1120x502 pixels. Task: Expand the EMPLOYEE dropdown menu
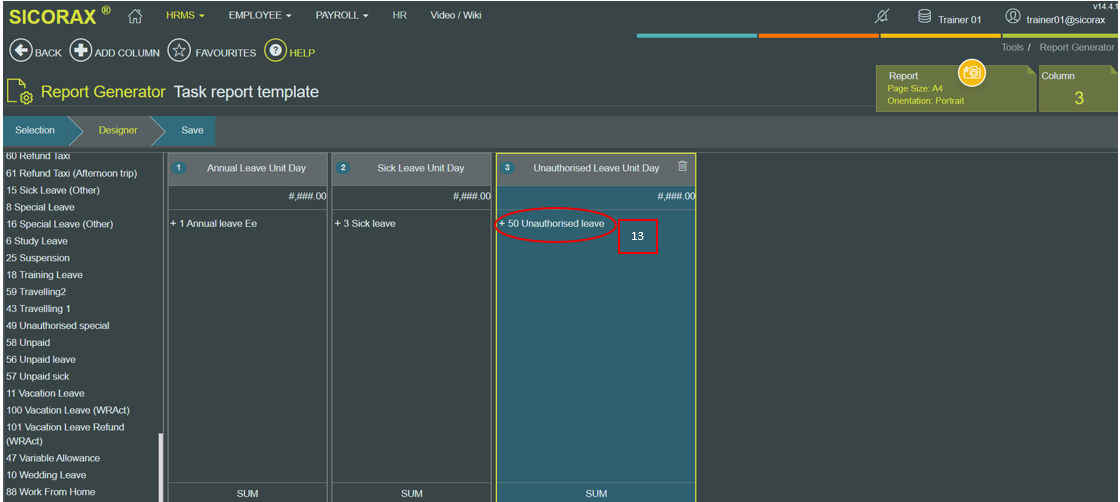click(259, 15)
